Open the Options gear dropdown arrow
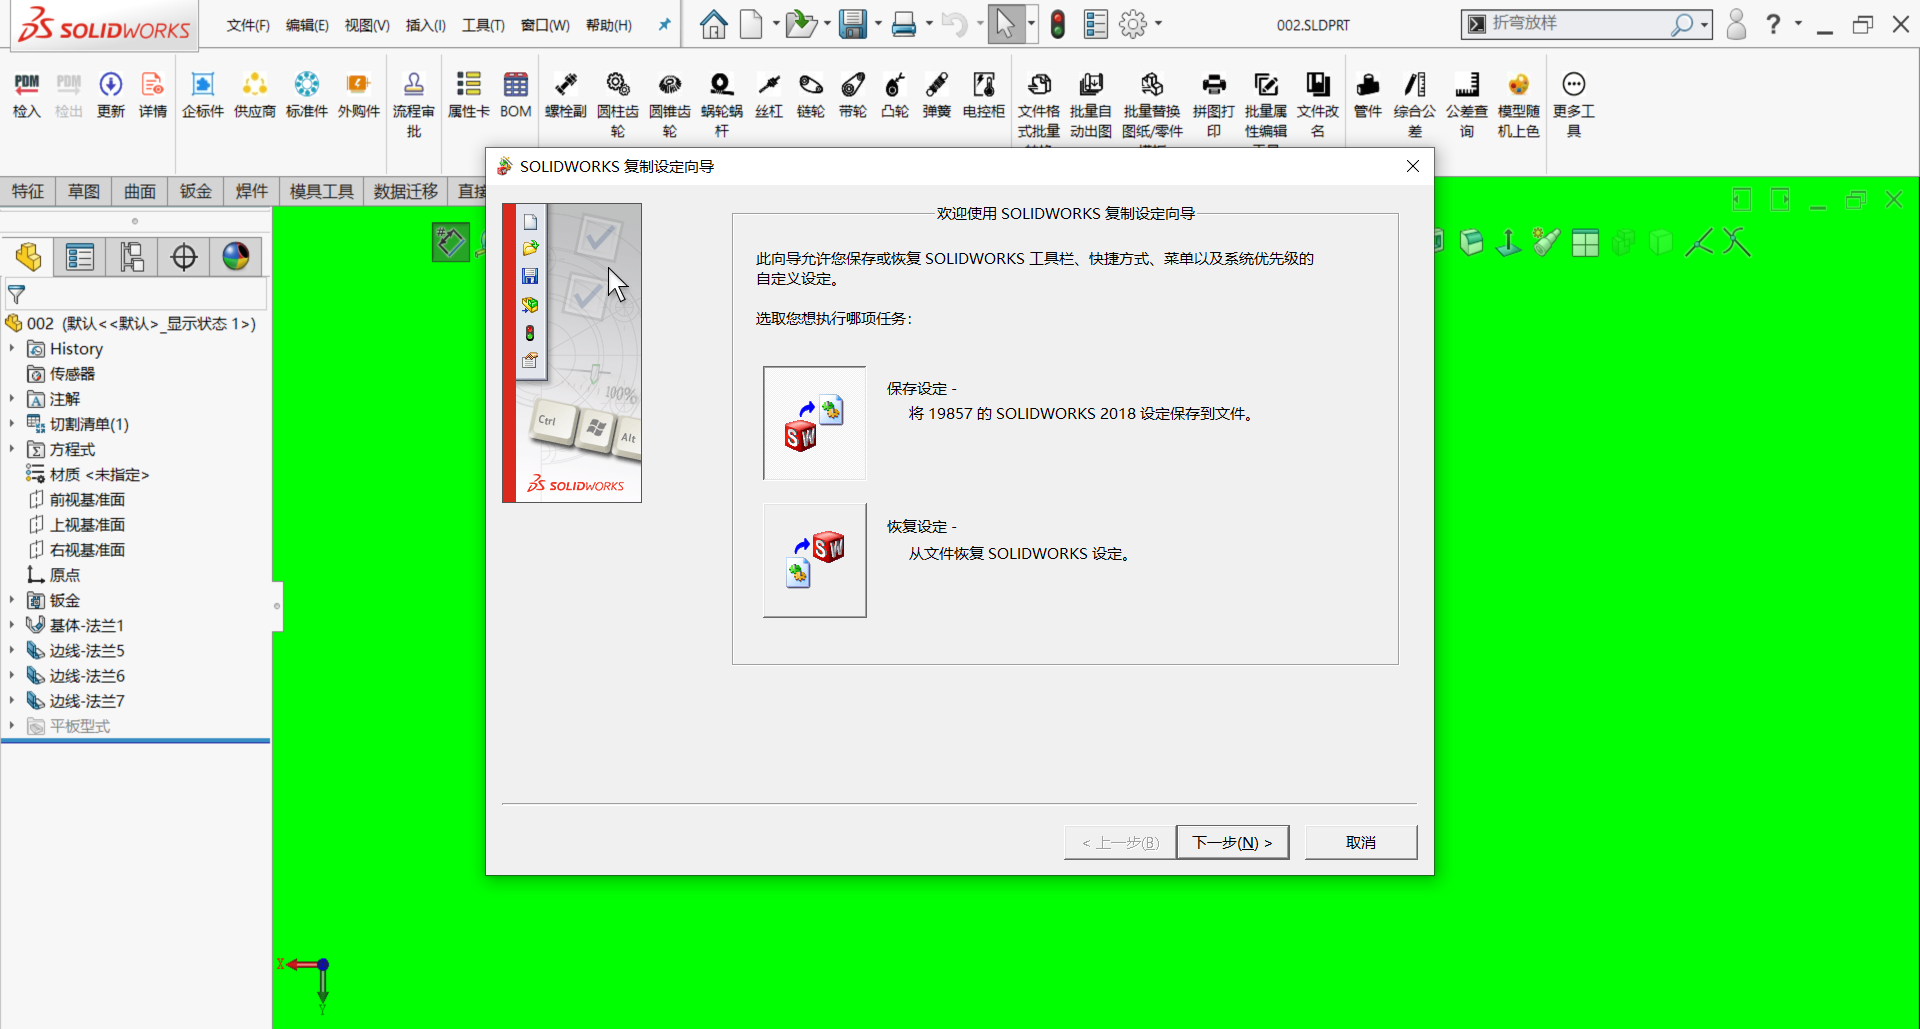The width and height of the screenshot is (1920, 1029). [1159, 24]
